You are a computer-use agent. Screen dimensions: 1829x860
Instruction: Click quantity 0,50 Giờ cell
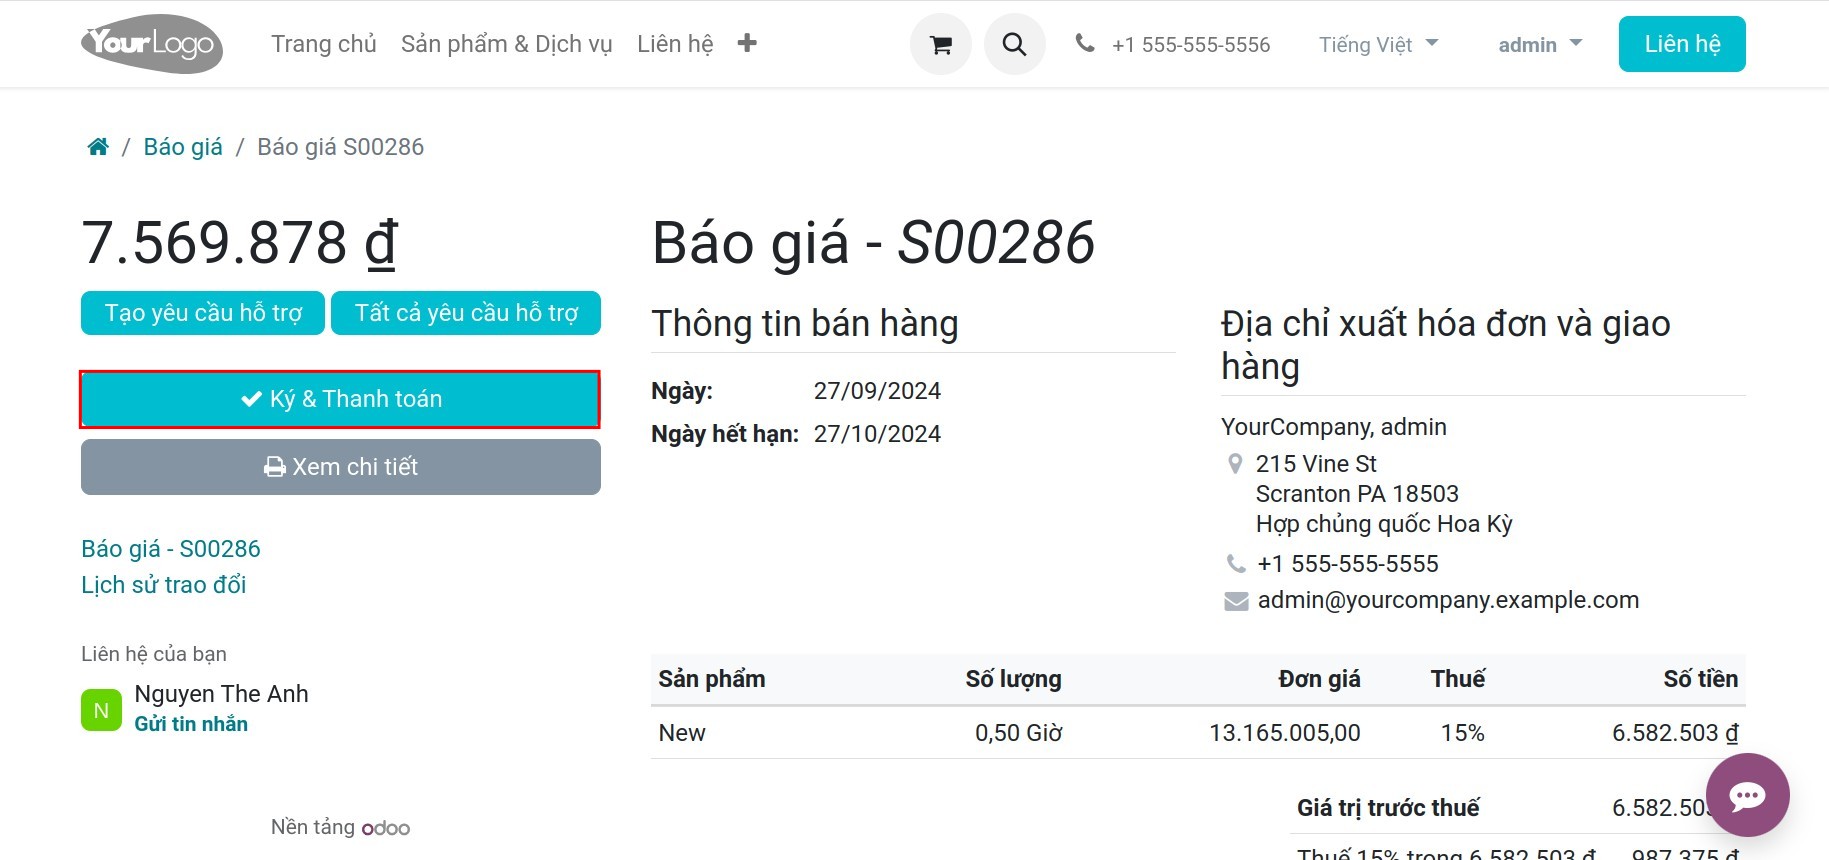[1018, 733]
